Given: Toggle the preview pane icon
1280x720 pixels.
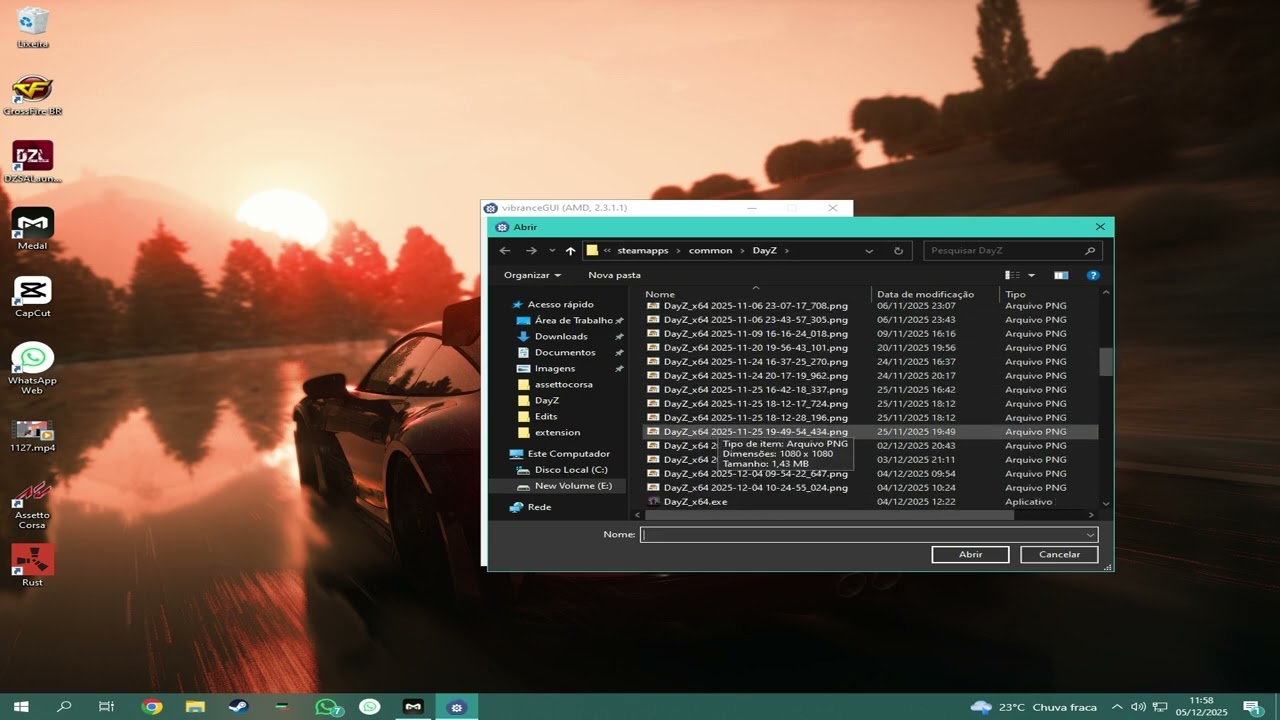Looking at the screenshot, I should click(1061, 275).
